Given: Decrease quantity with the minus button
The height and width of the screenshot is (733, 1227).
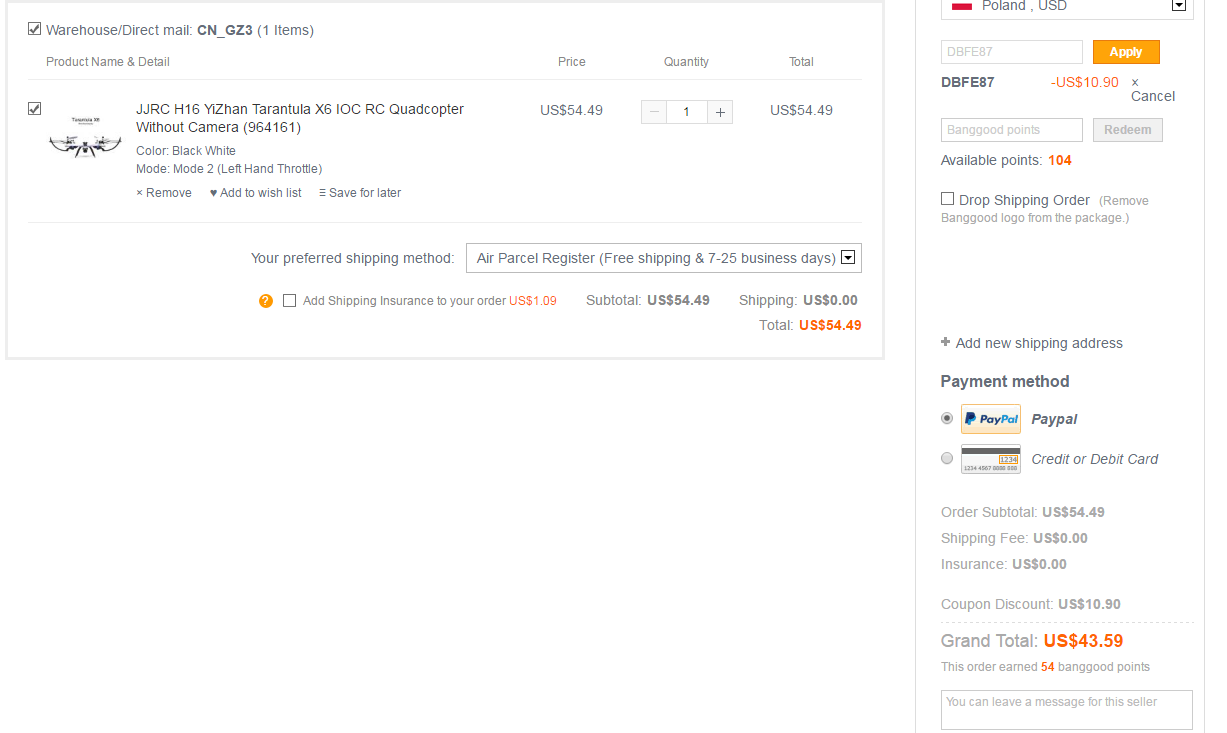Looking at the screenshot, I should [x=654, y=112].
